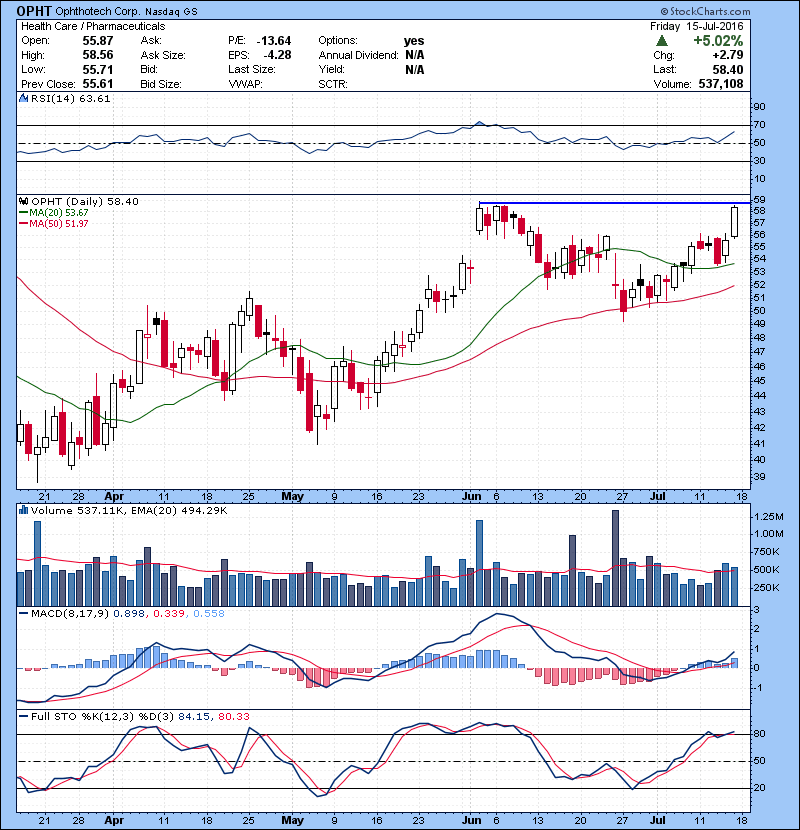Click the blue resistance line near 59

pyautogui.click(x=614, y=203)
